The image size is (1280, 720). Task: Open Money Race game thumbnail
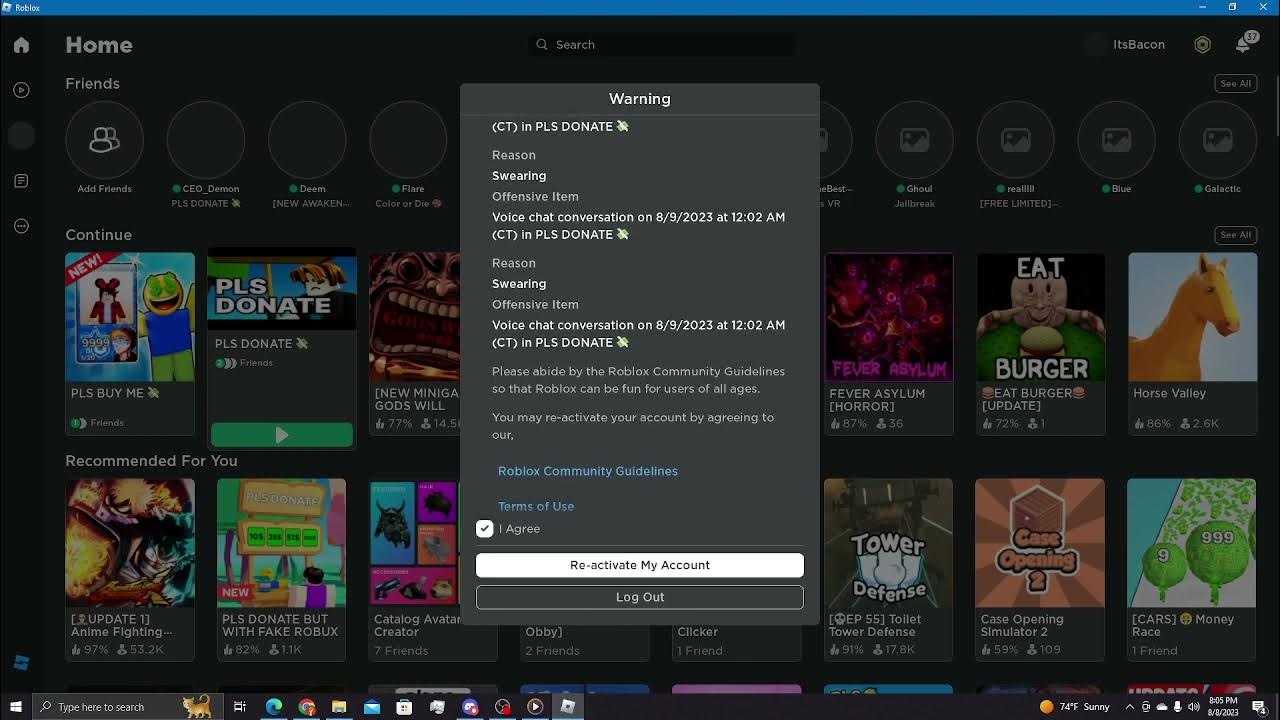click(x=1192, y=543)
